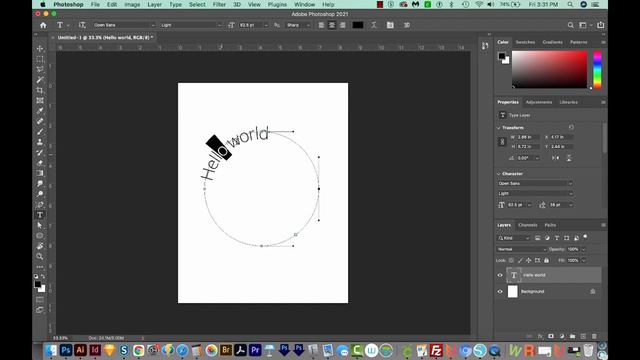This screenshot has width=640, height=360.
Task: Hide the Hello world layer
Action: click(500, 275)
